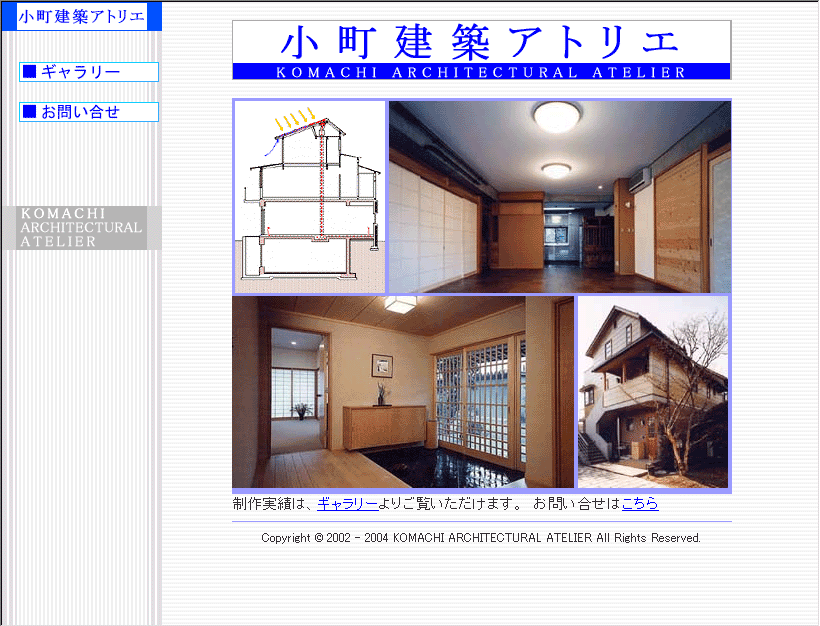Follow the こちら contact link
Viewport: 820px width, 626px height.
640,504
